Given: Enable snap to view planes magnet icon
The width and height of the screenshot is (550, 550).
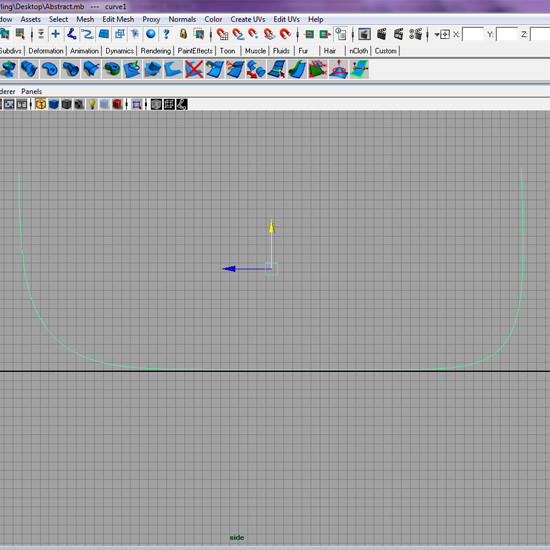Looking at the screenshot, I should click(269, 34).
